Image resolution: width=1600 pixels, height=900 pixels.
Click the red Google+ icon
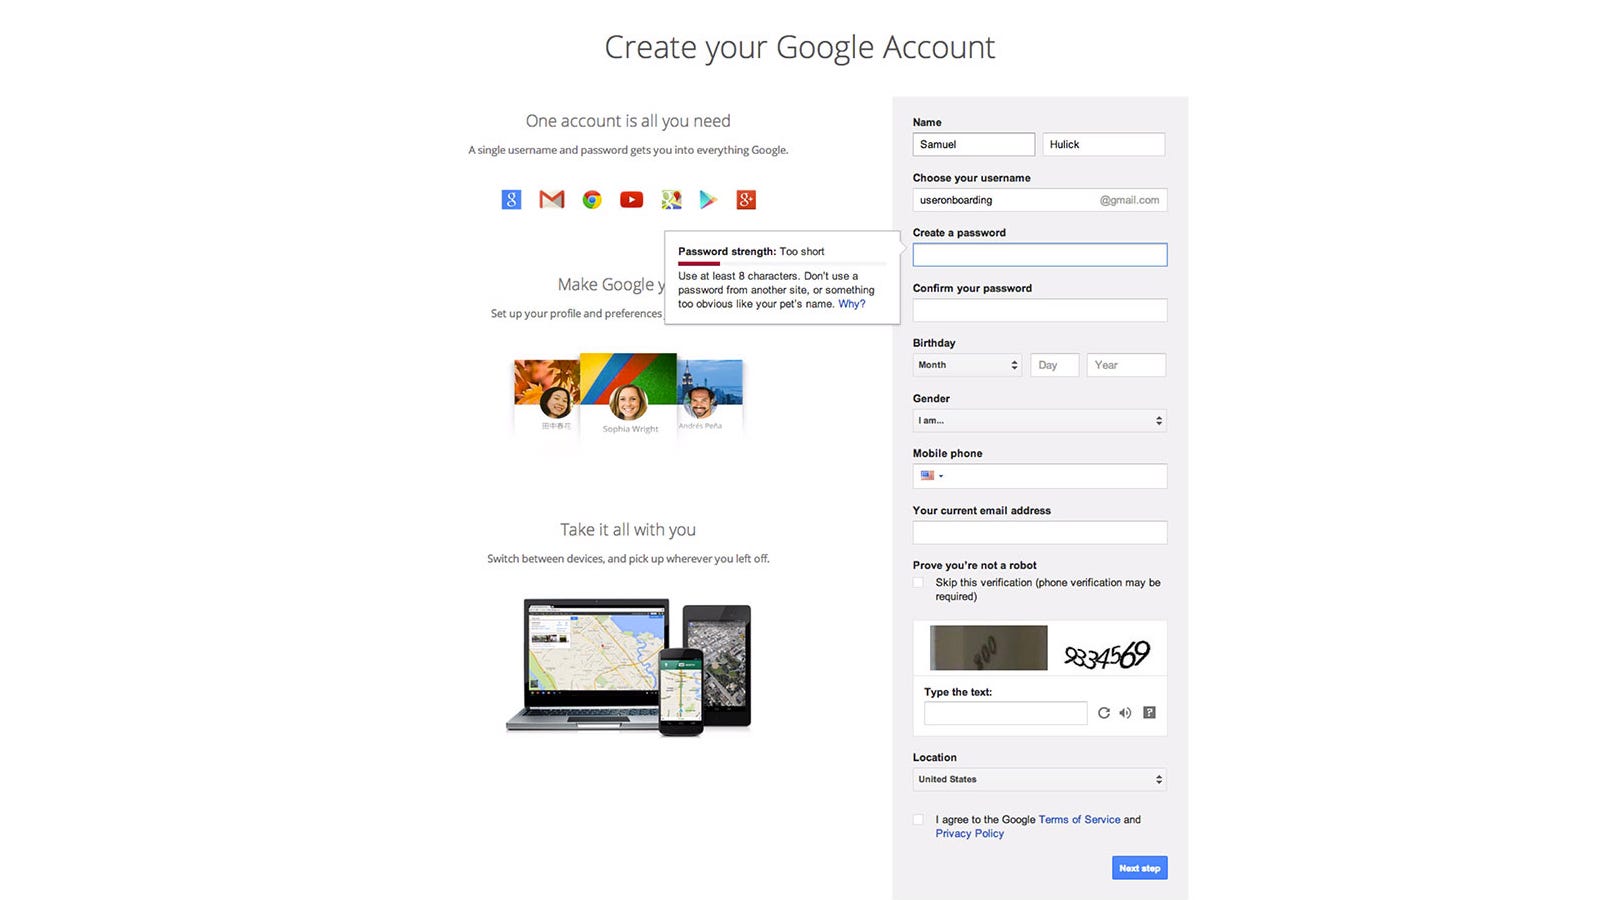point(746,200)
